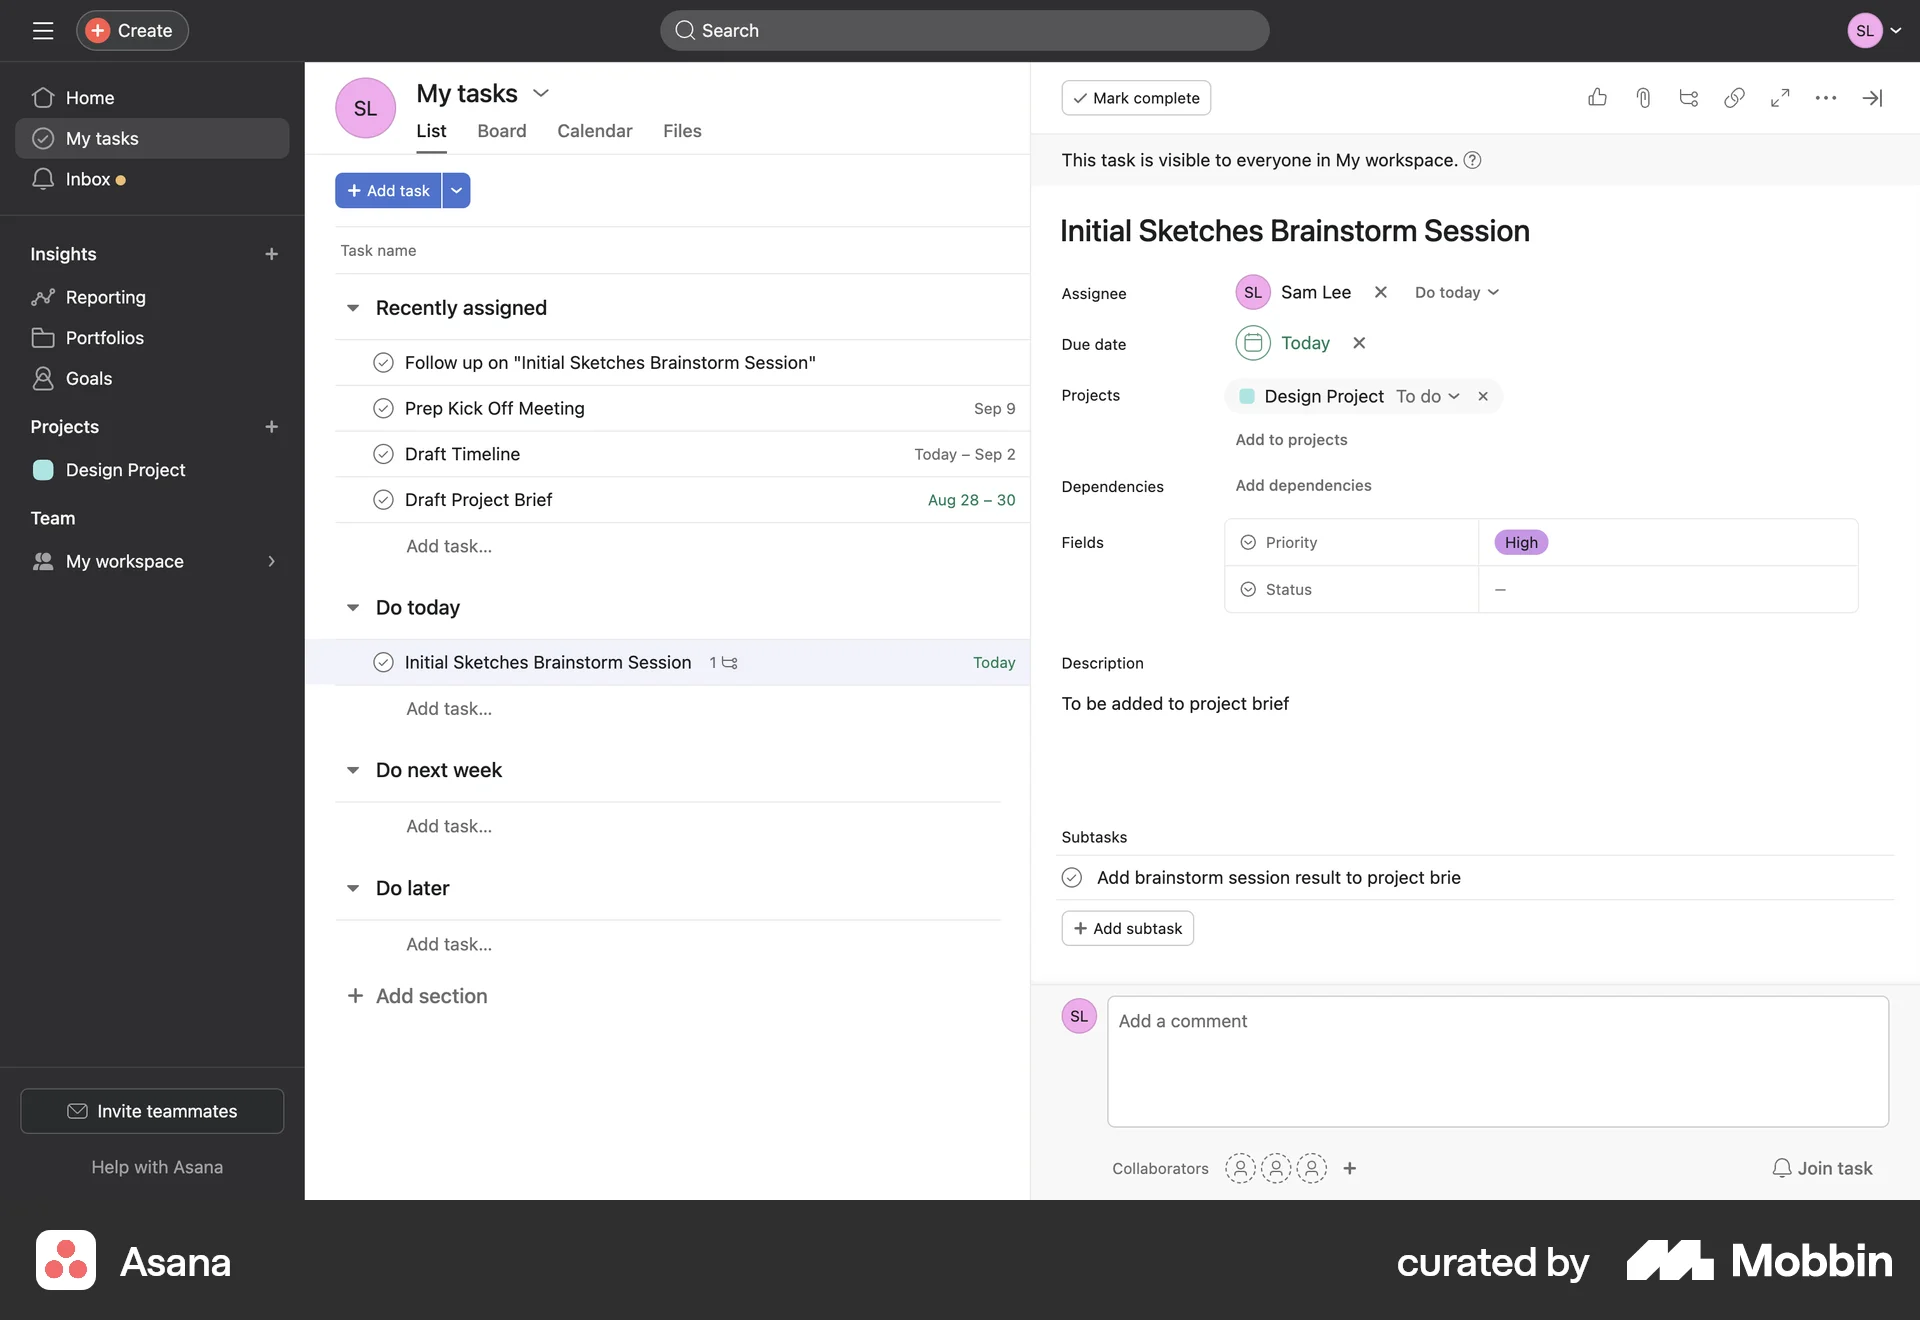Switch to the Board tab

501,131
